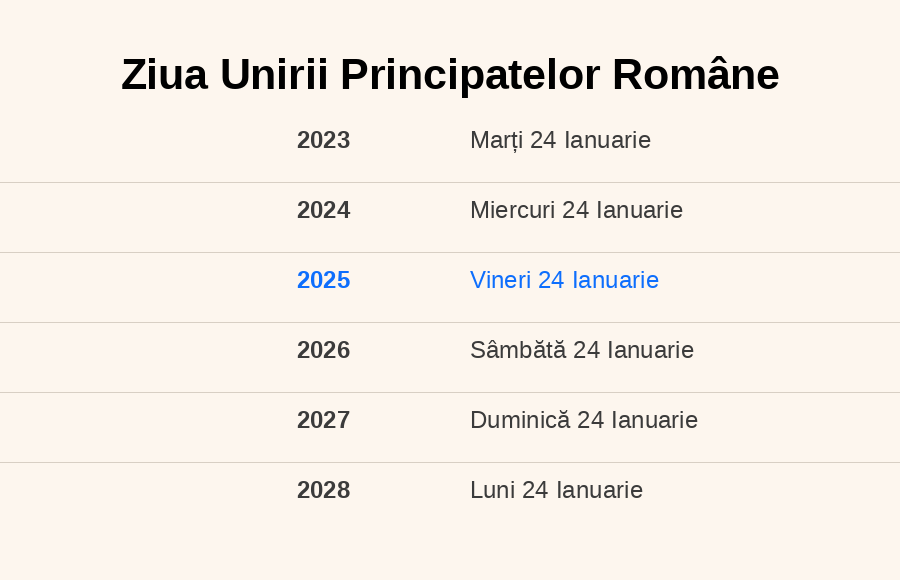
Task: Click the Marți 24 Ianuarie date
Action: [560, 141]
